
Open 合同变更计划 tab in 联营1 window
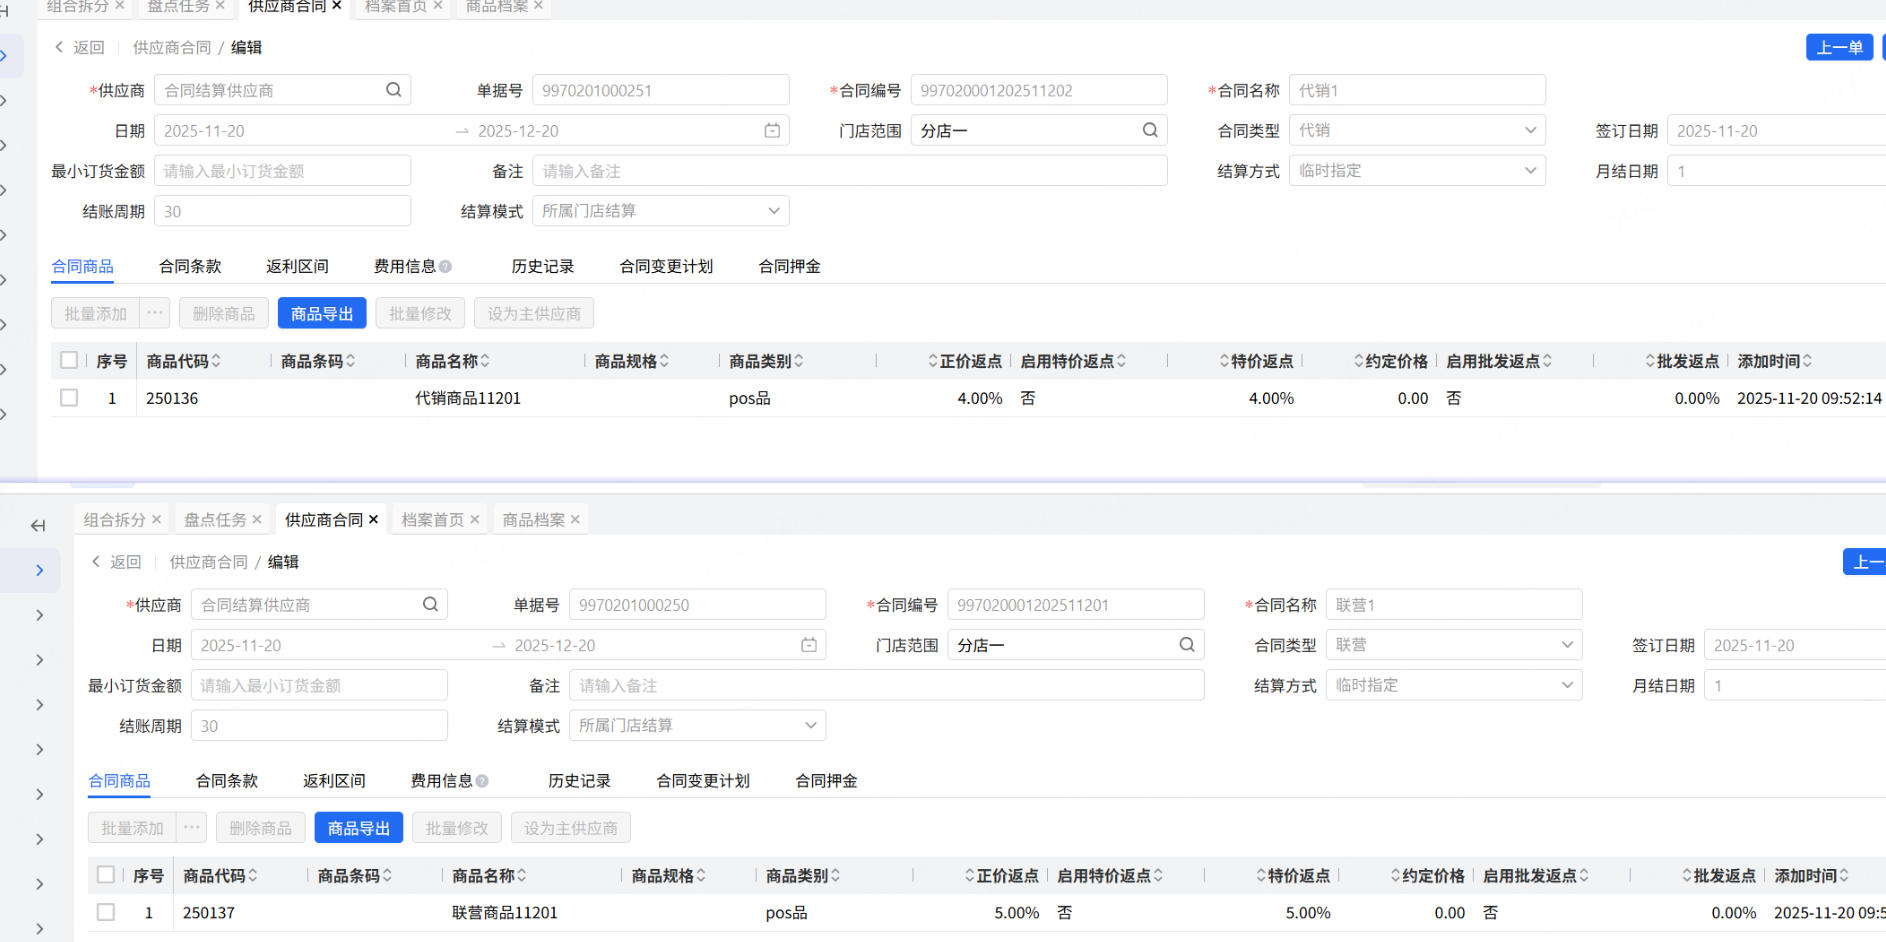(x=703, y=781)
